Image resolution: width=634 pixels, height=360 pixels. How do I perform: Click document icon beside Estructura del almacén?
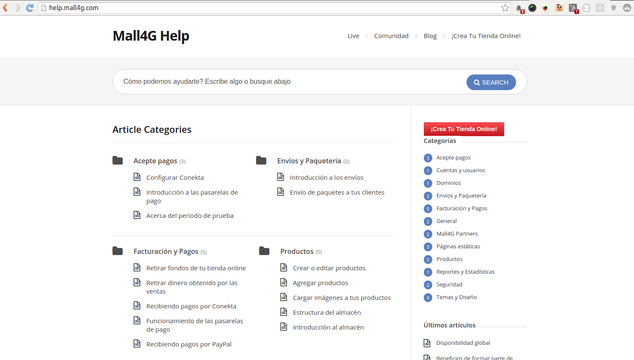[x=284, y=312]
